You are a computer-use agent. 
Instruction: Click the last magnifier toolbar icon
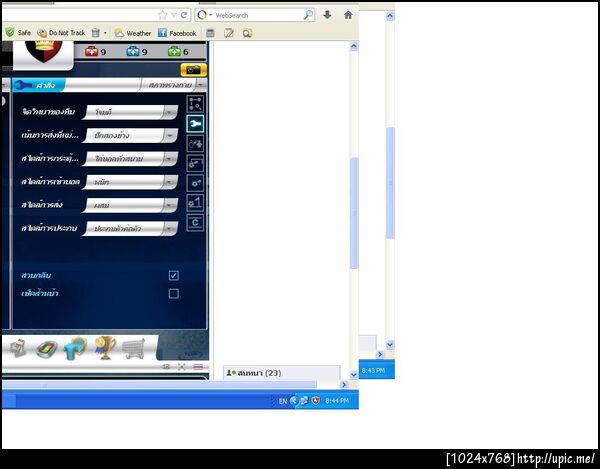point(247,33)
